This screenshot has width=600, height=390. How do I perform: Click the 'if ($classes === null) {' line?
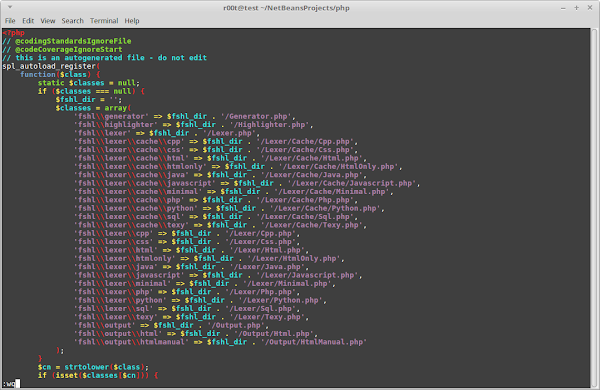click(x=91, y=91)
